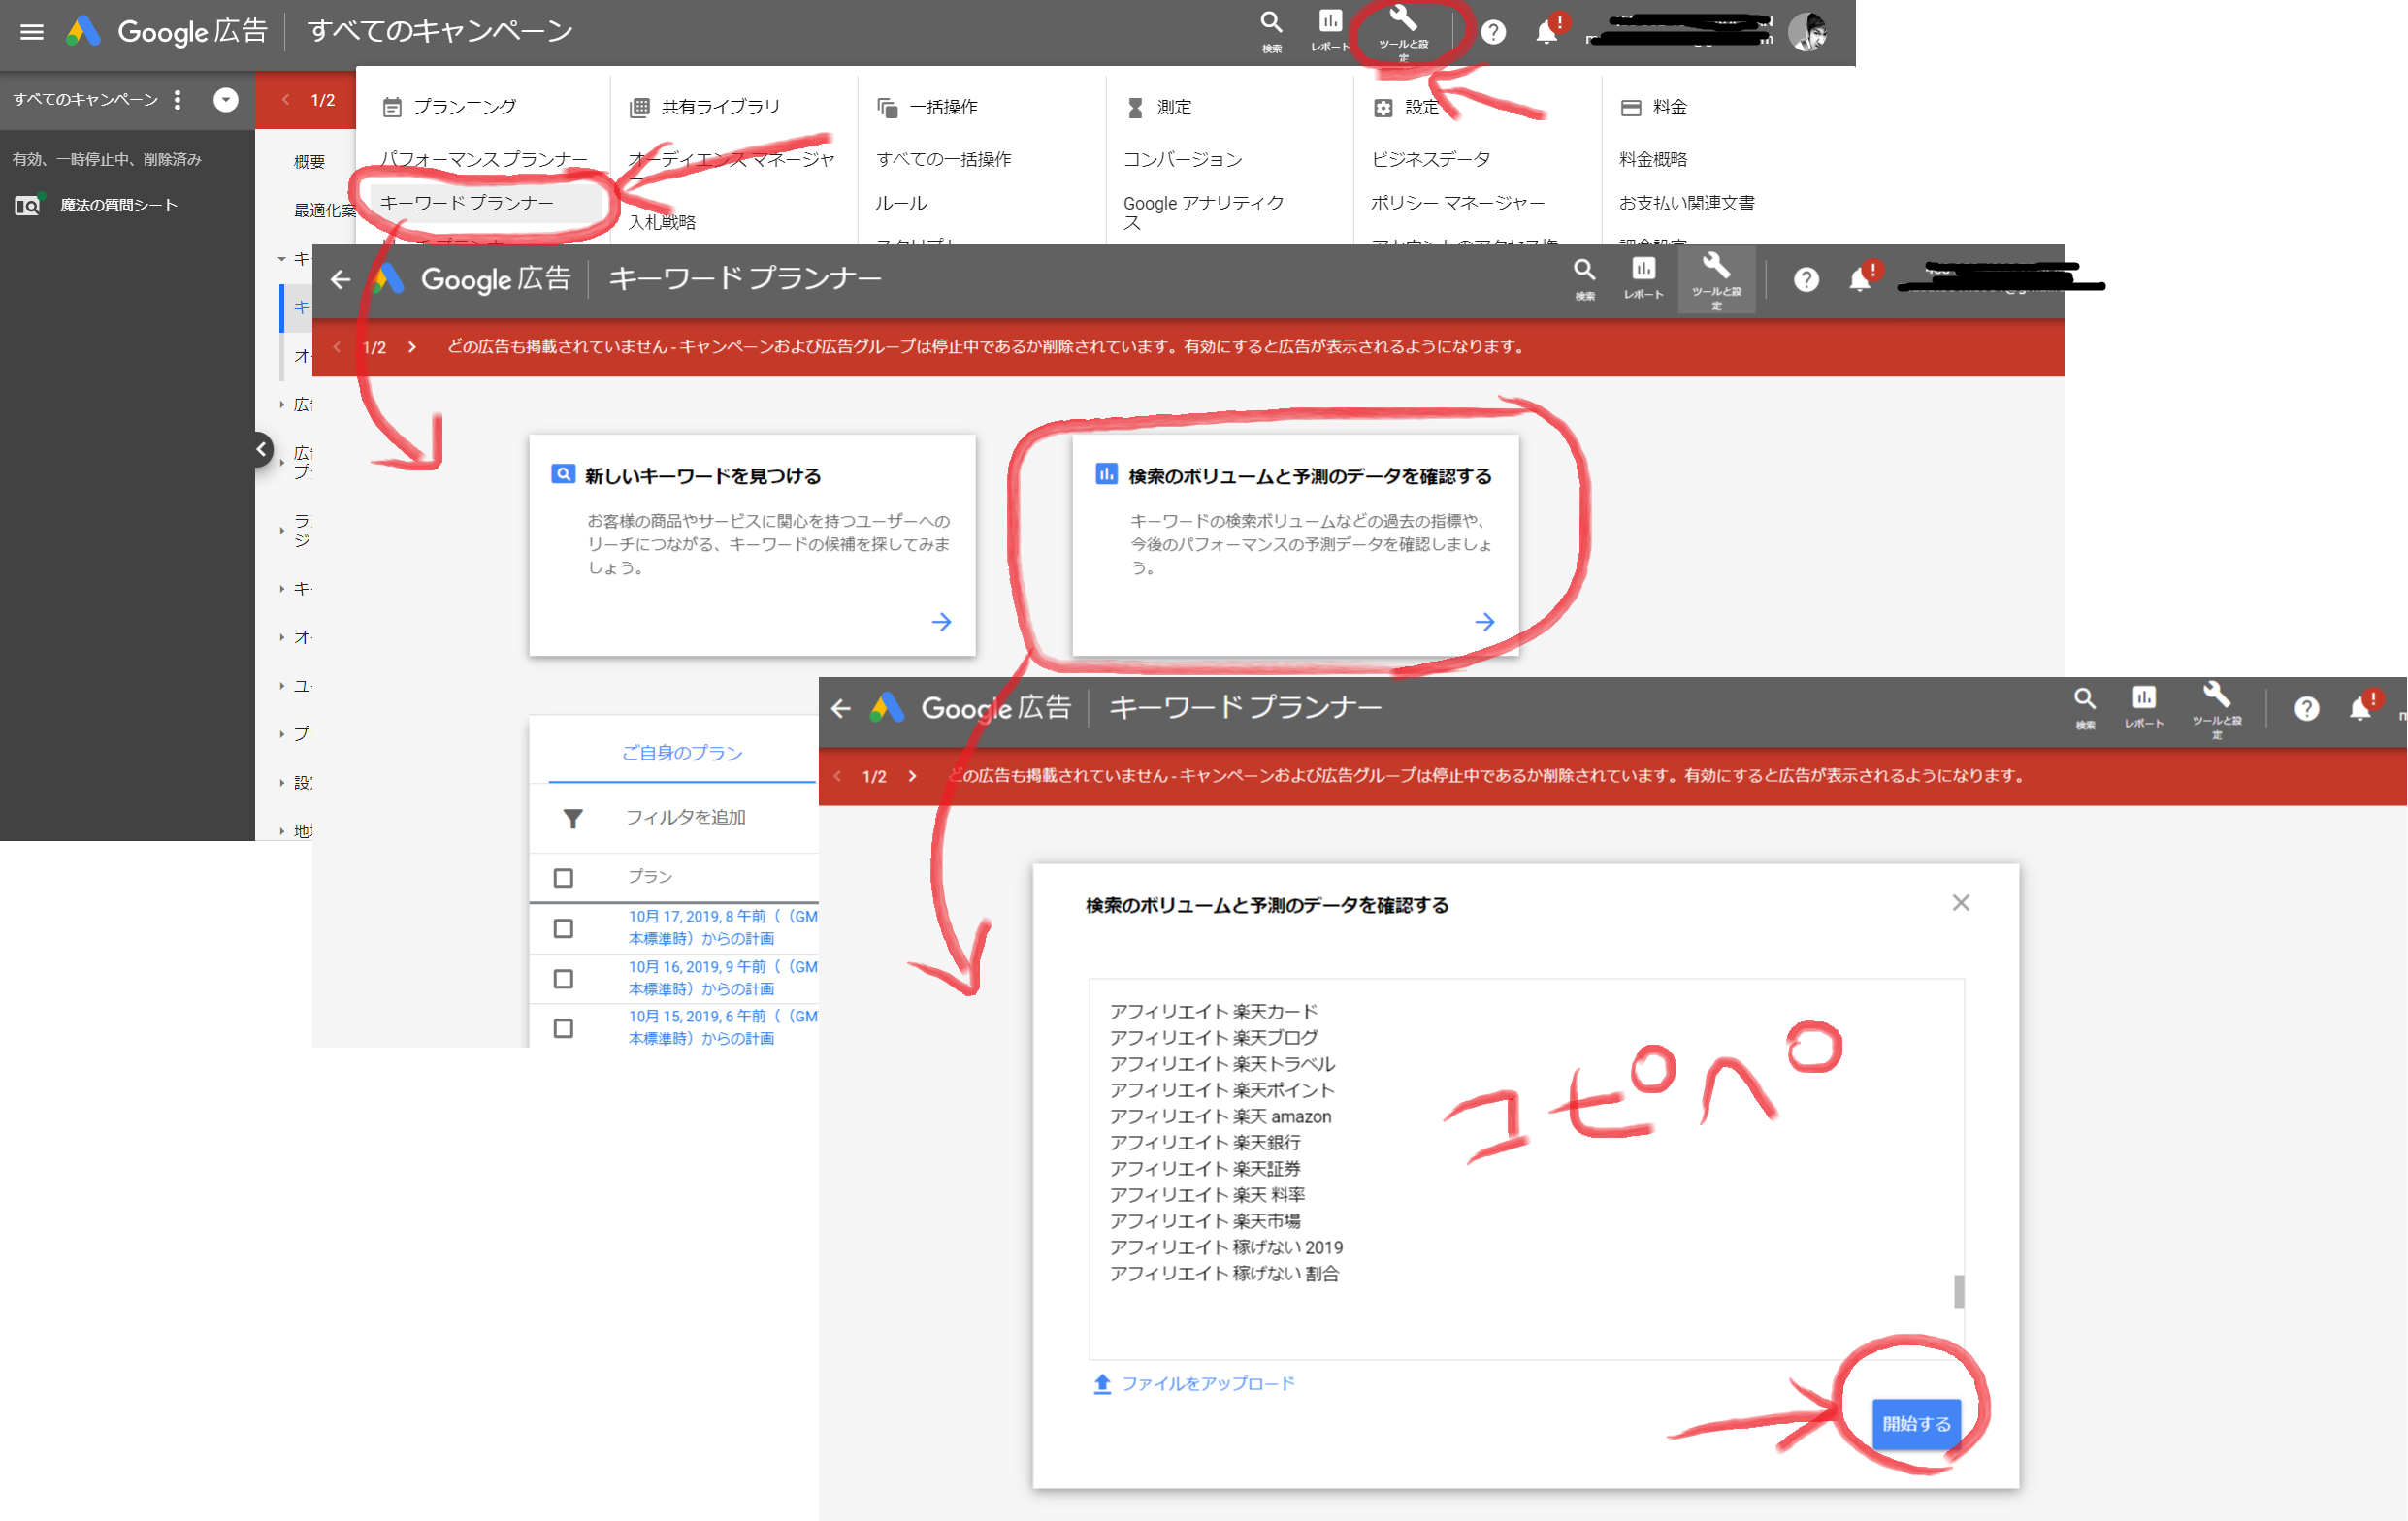Expand the 広告 section arrow in side navigation
Screen dimensions: 2408x1521
[282, 405]
